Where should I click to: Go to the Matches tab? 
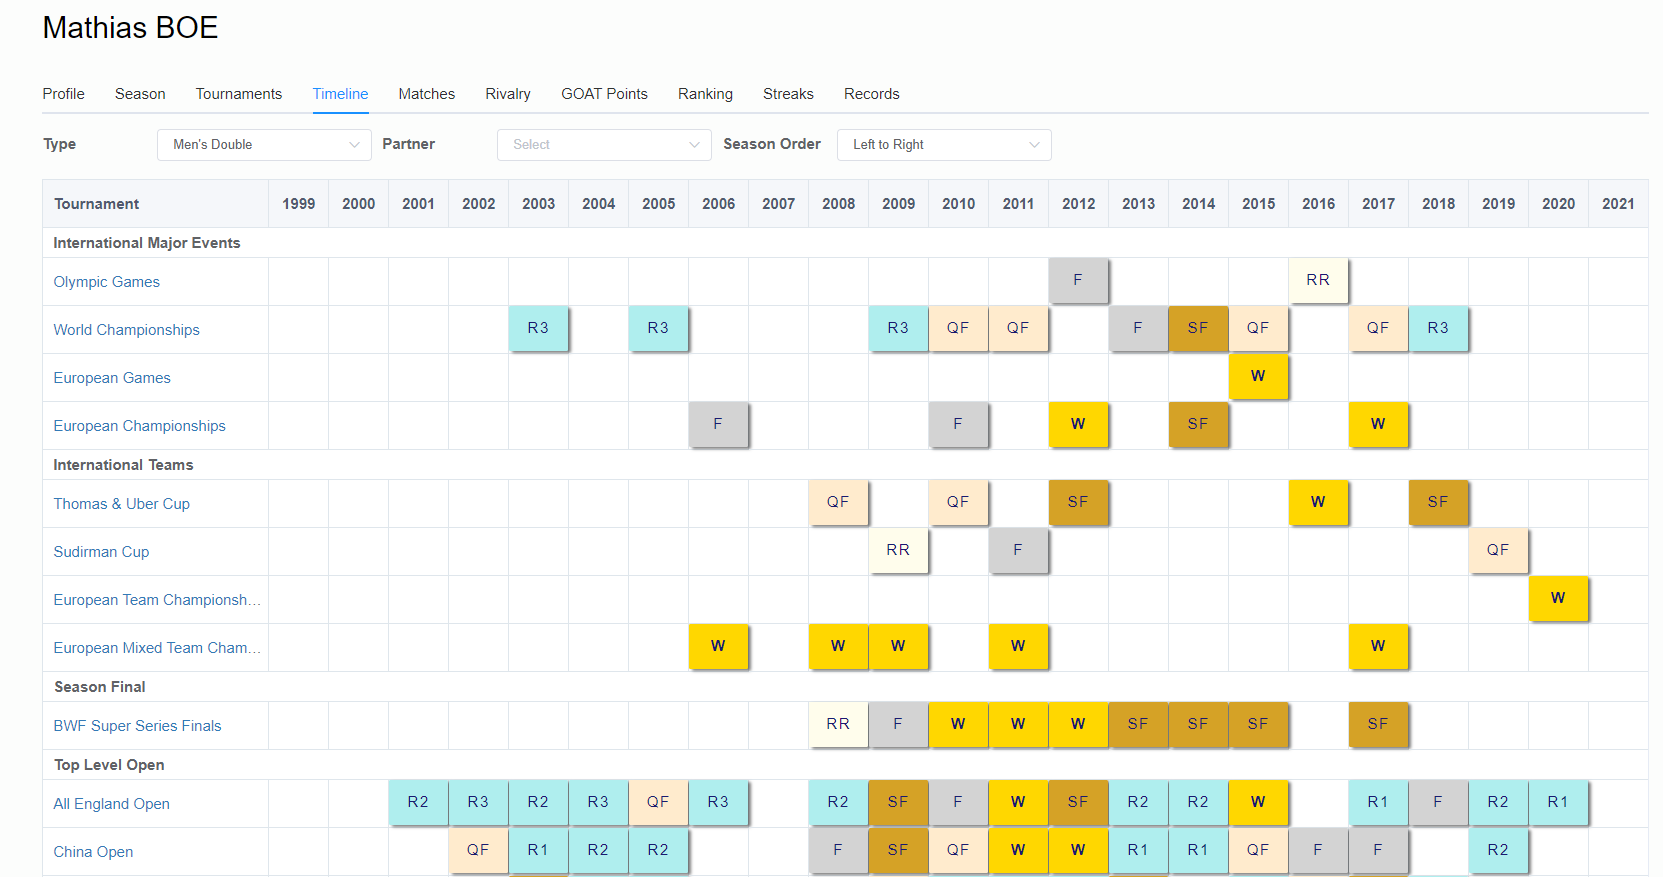click(x=426, y=94)
